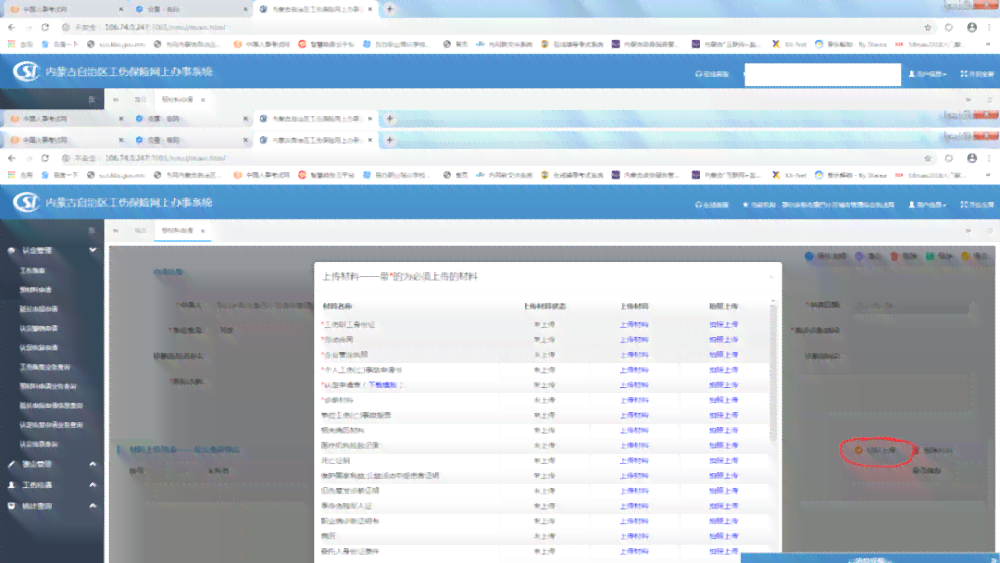This screenshot has height=563, width=1000.
Task: Click the 材料名称 column header
Action: [x=337, y=307]
